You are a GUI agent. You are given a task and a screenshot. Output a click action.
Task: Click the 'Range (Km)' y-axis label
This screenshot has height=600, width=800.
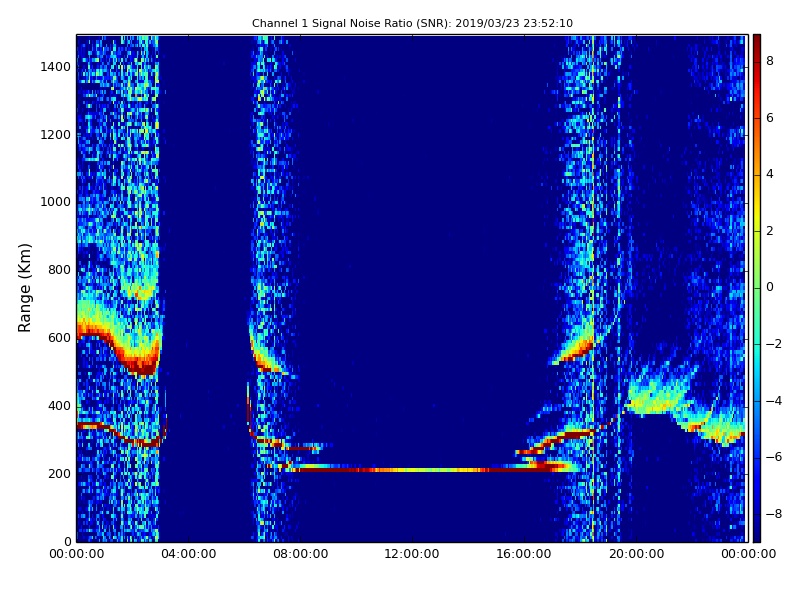24,288
